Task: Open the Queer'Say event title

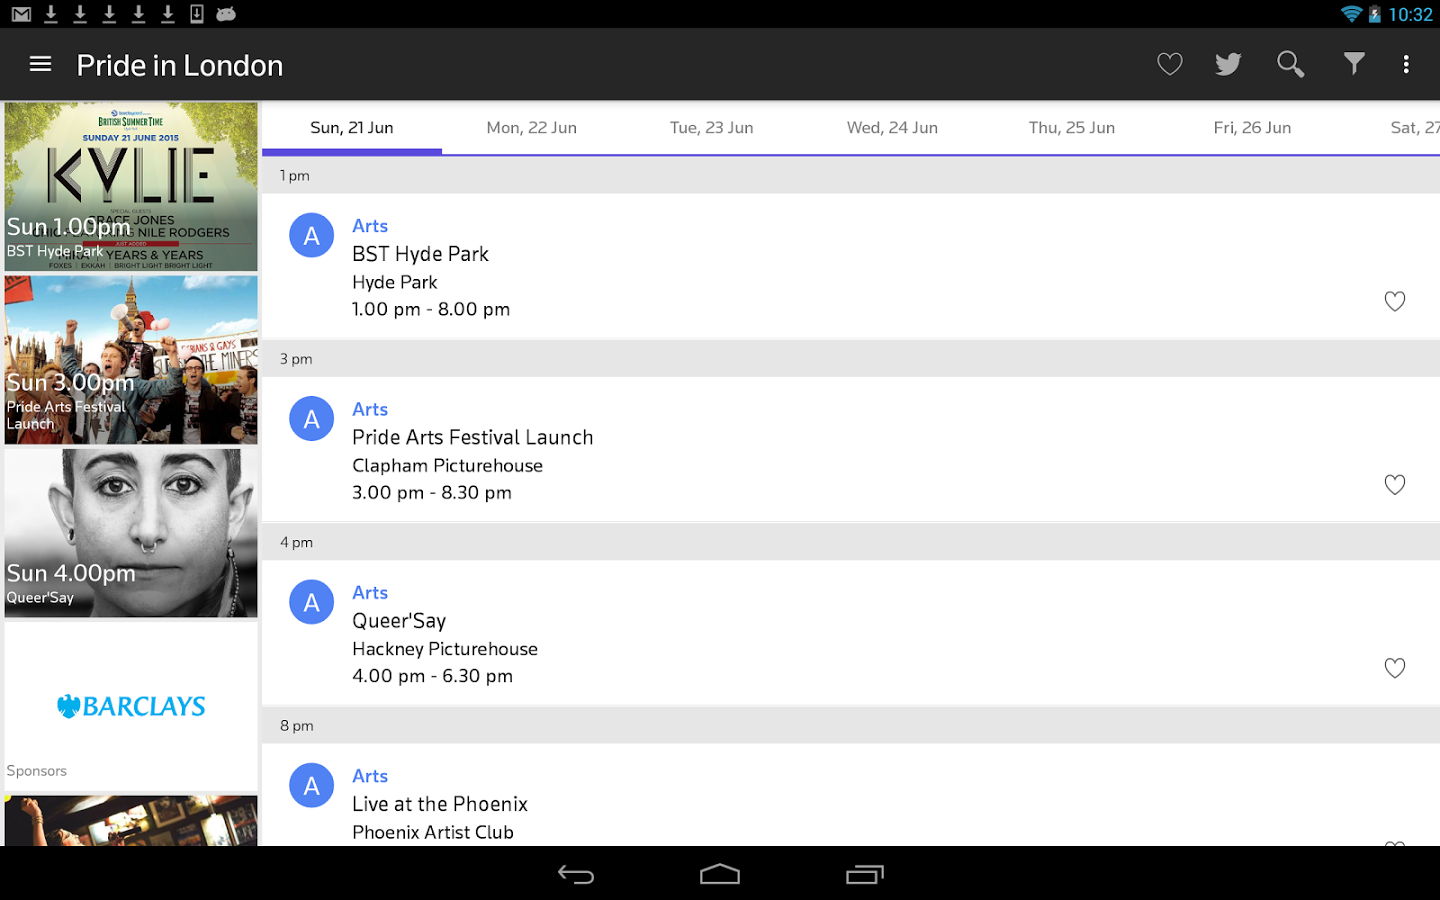Action: (x=399, y=621)
